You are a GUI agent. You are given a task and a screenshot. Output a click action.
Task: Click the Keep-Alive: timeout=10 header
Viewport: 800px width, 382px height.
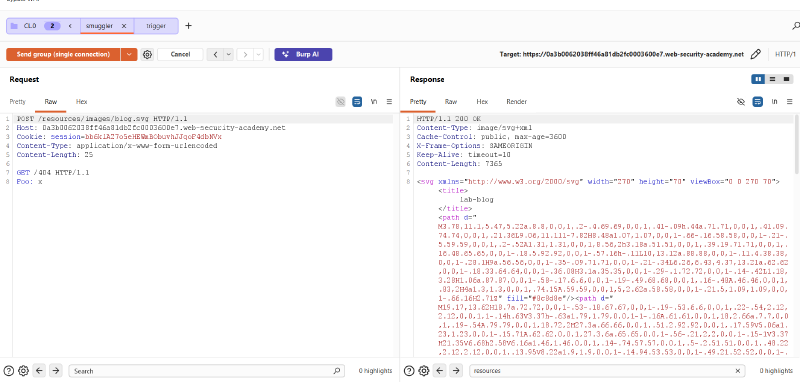464,155
